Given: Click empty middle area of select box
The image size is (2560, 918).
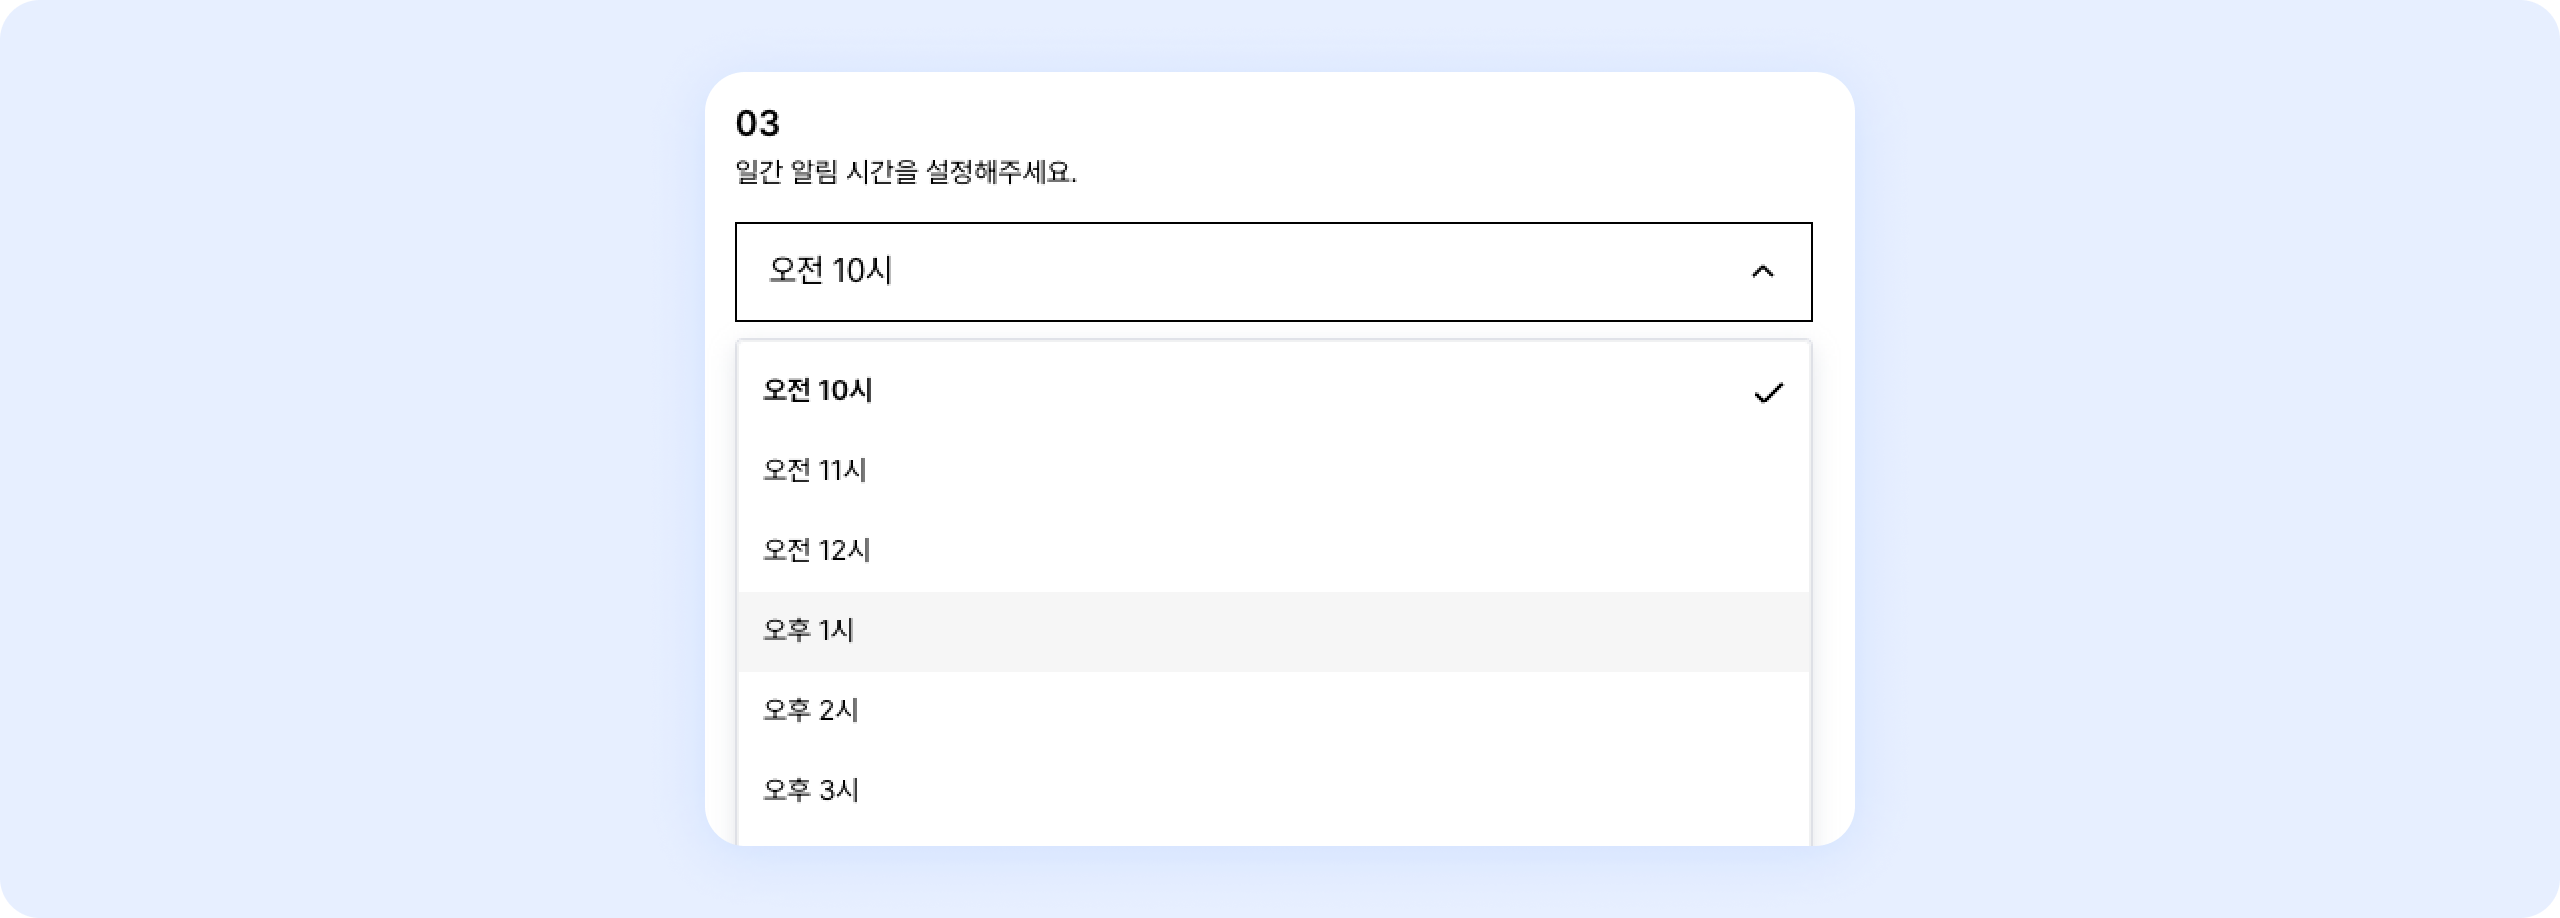Looking at the screenshot, I should 1300,271.
